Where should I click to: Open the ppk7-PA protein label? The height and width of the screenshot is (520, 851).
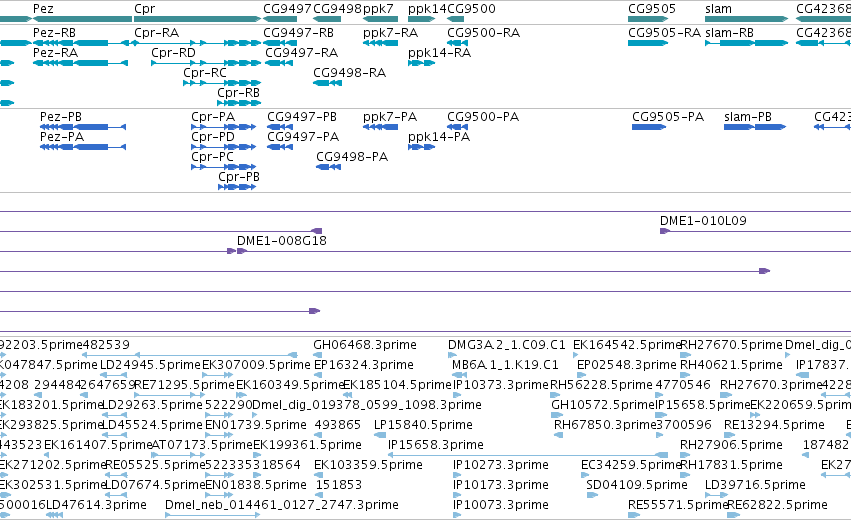[390, 117]
